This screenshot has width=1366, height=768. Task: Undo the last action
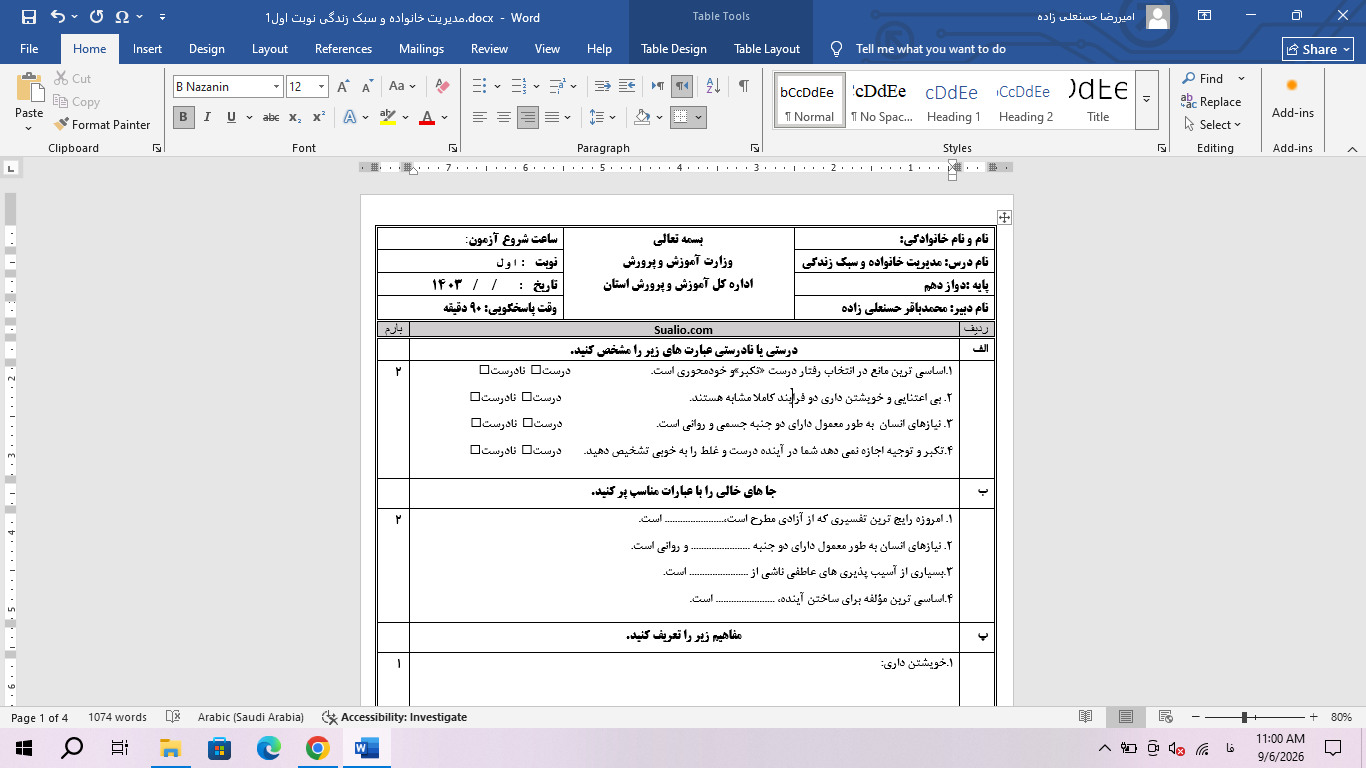[57, 17]
